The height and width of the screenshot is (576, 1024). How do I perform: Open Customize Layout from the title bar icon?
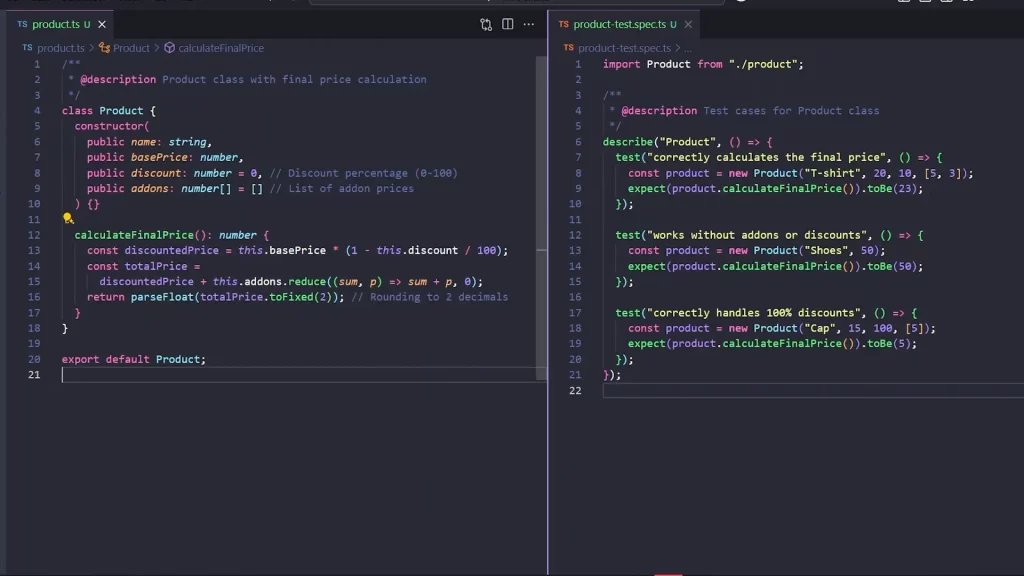pos(970,4)
